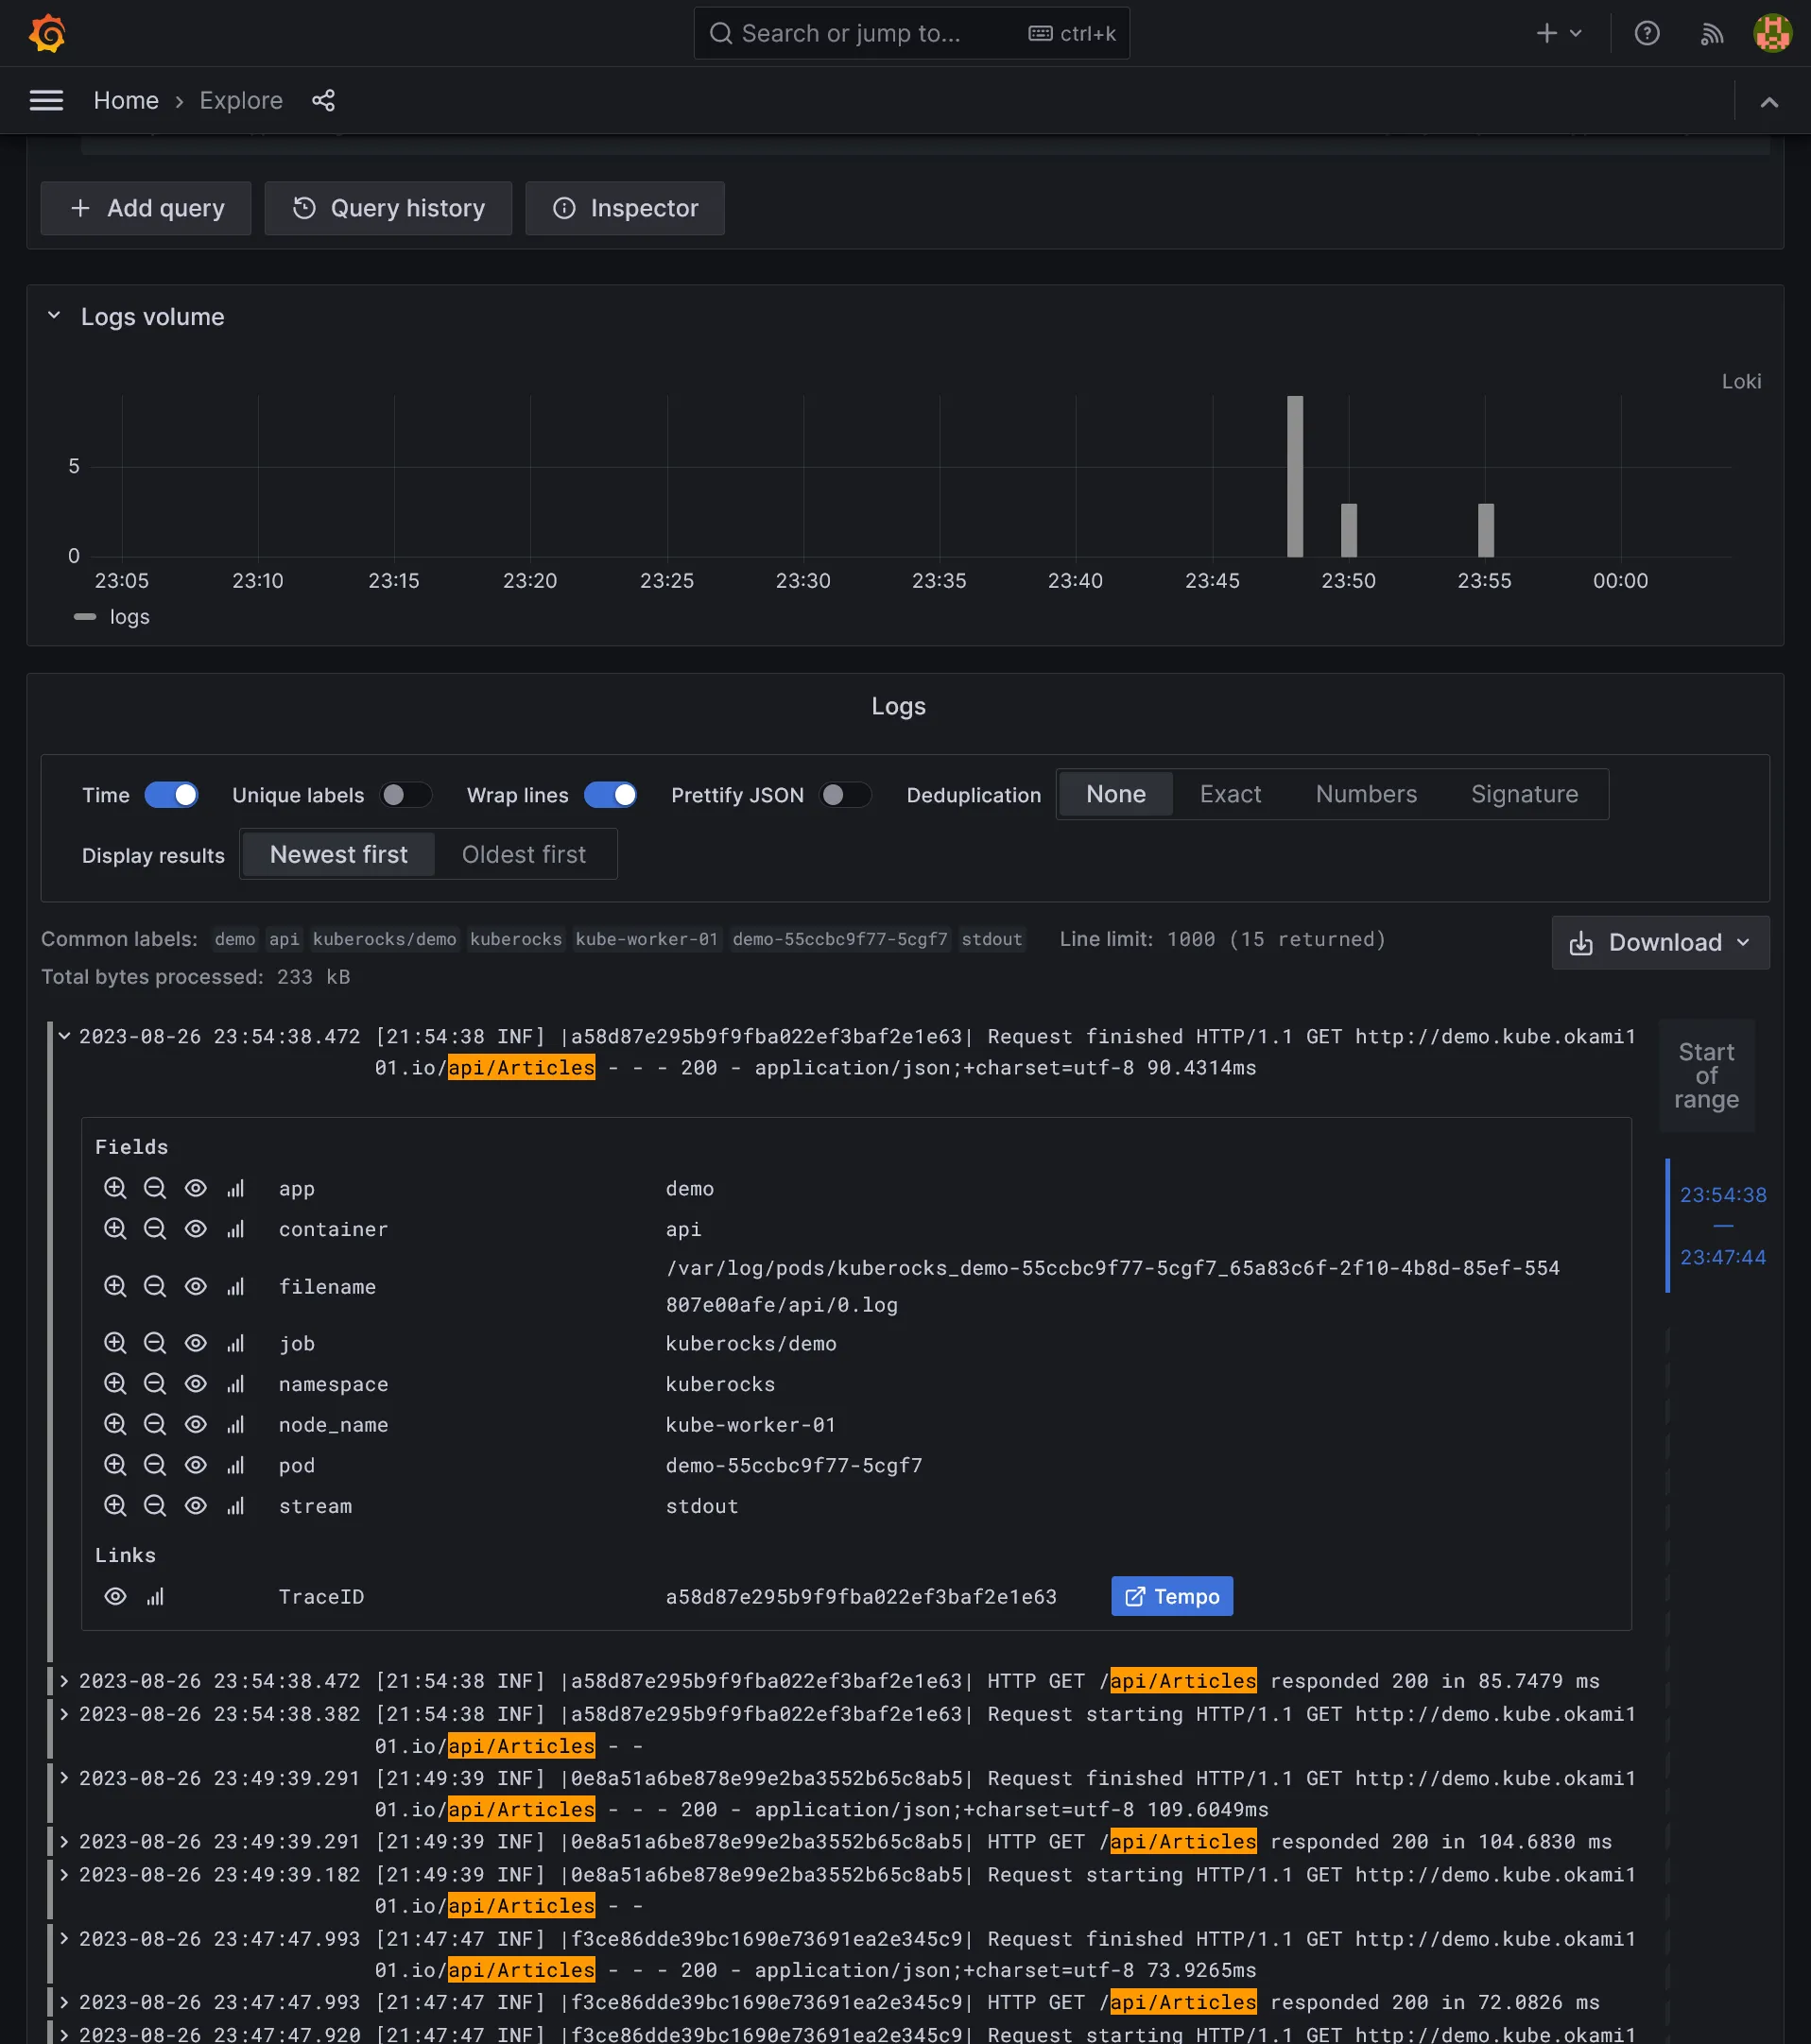Click filter-out-value icon on container field
The height and width of the screenshot is (2044, 1811).
pyautogui.click(x=155, y=1228)
